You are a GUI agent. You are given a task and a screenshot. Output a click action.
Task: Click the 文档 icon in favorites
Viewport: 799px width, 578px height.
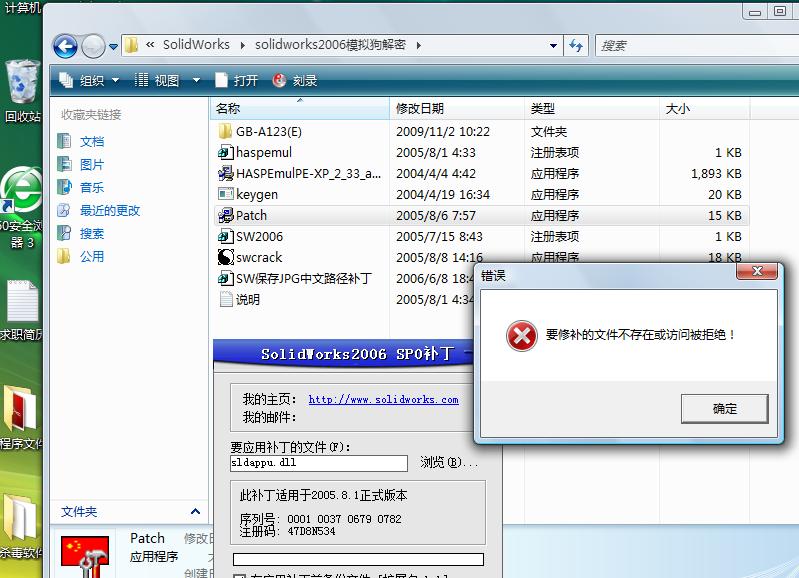[64, 141]
